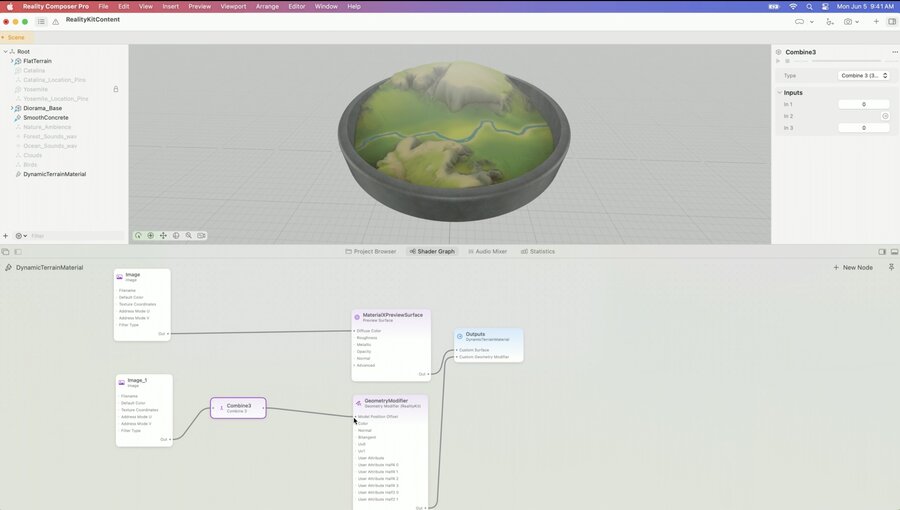The width and height of the screenshot is (900, 510).
Task: Open the hierarchy filter options menu
Action: click(x=21, y=236)
